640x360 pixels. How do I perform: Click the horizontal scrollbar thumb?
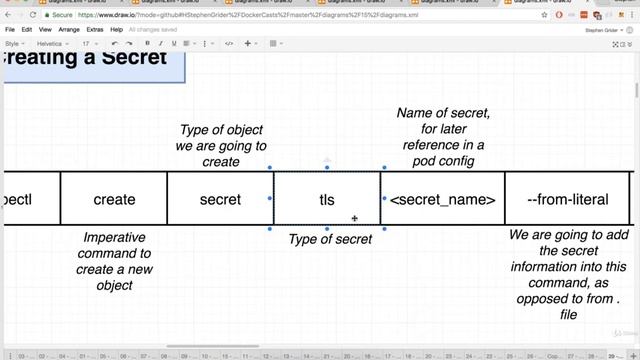pos(213,346)
